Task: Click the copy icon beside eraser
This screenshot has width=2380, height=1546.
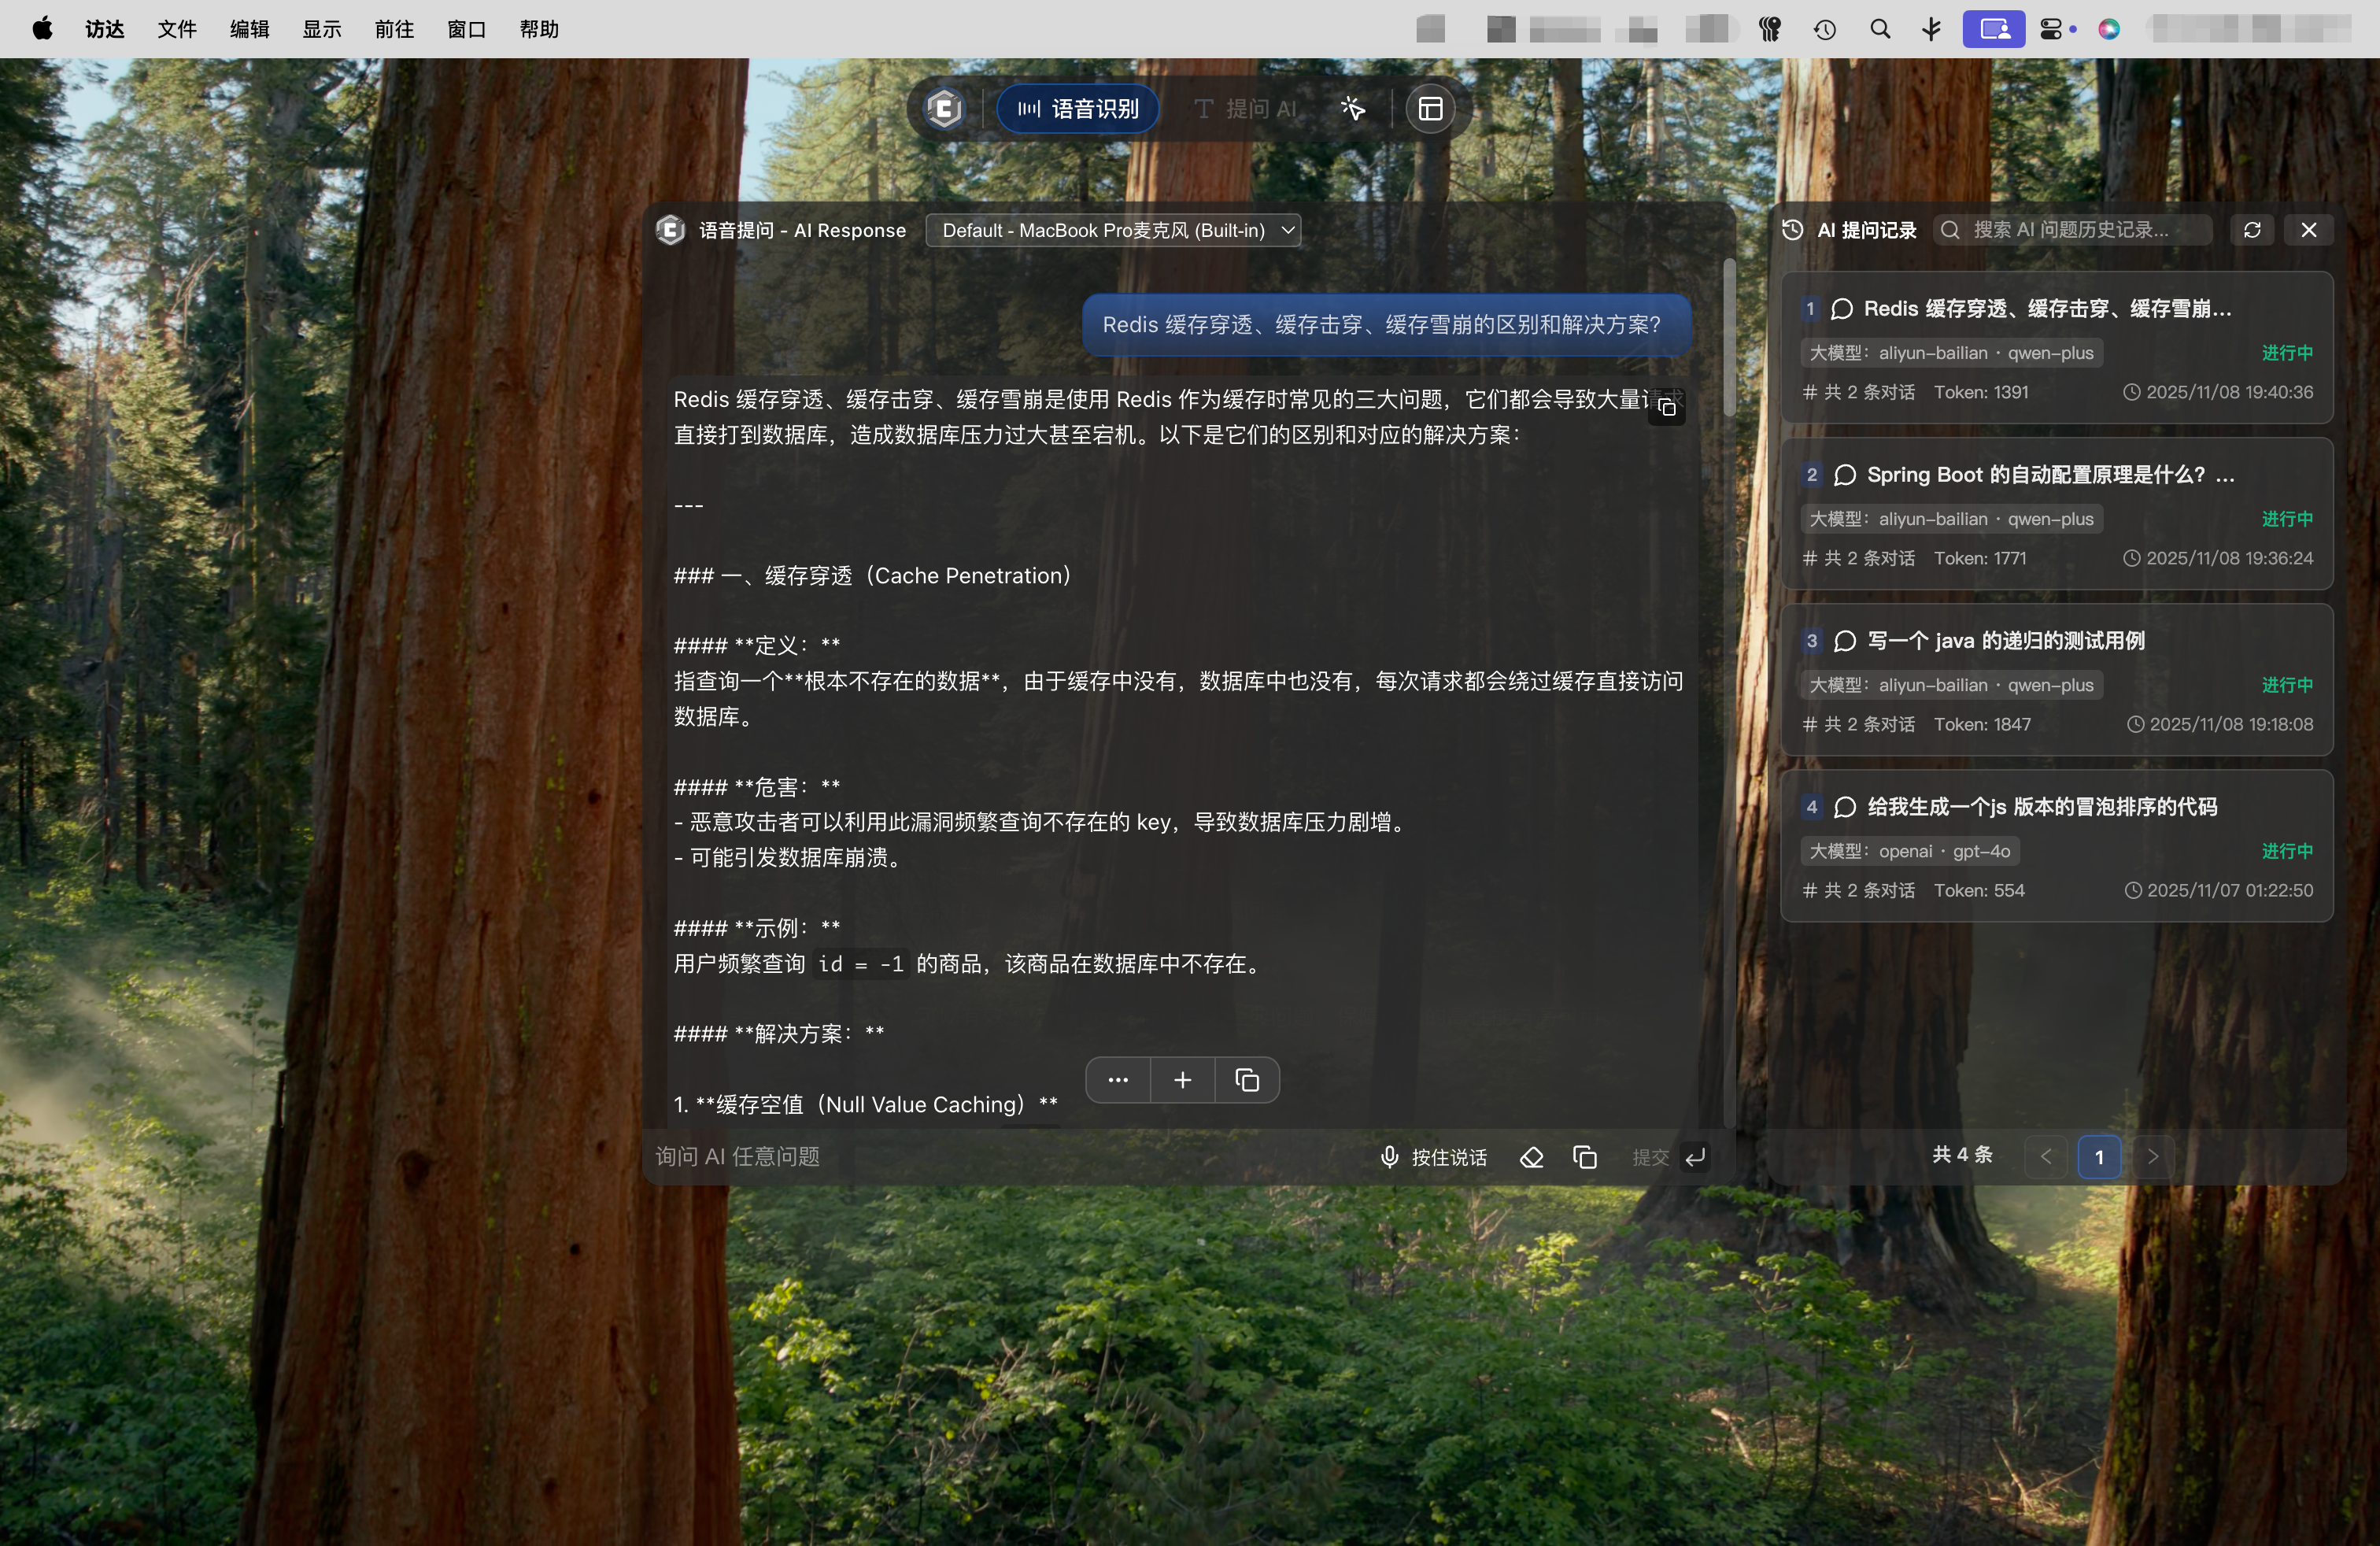Action: [x=1584, y=1157]
